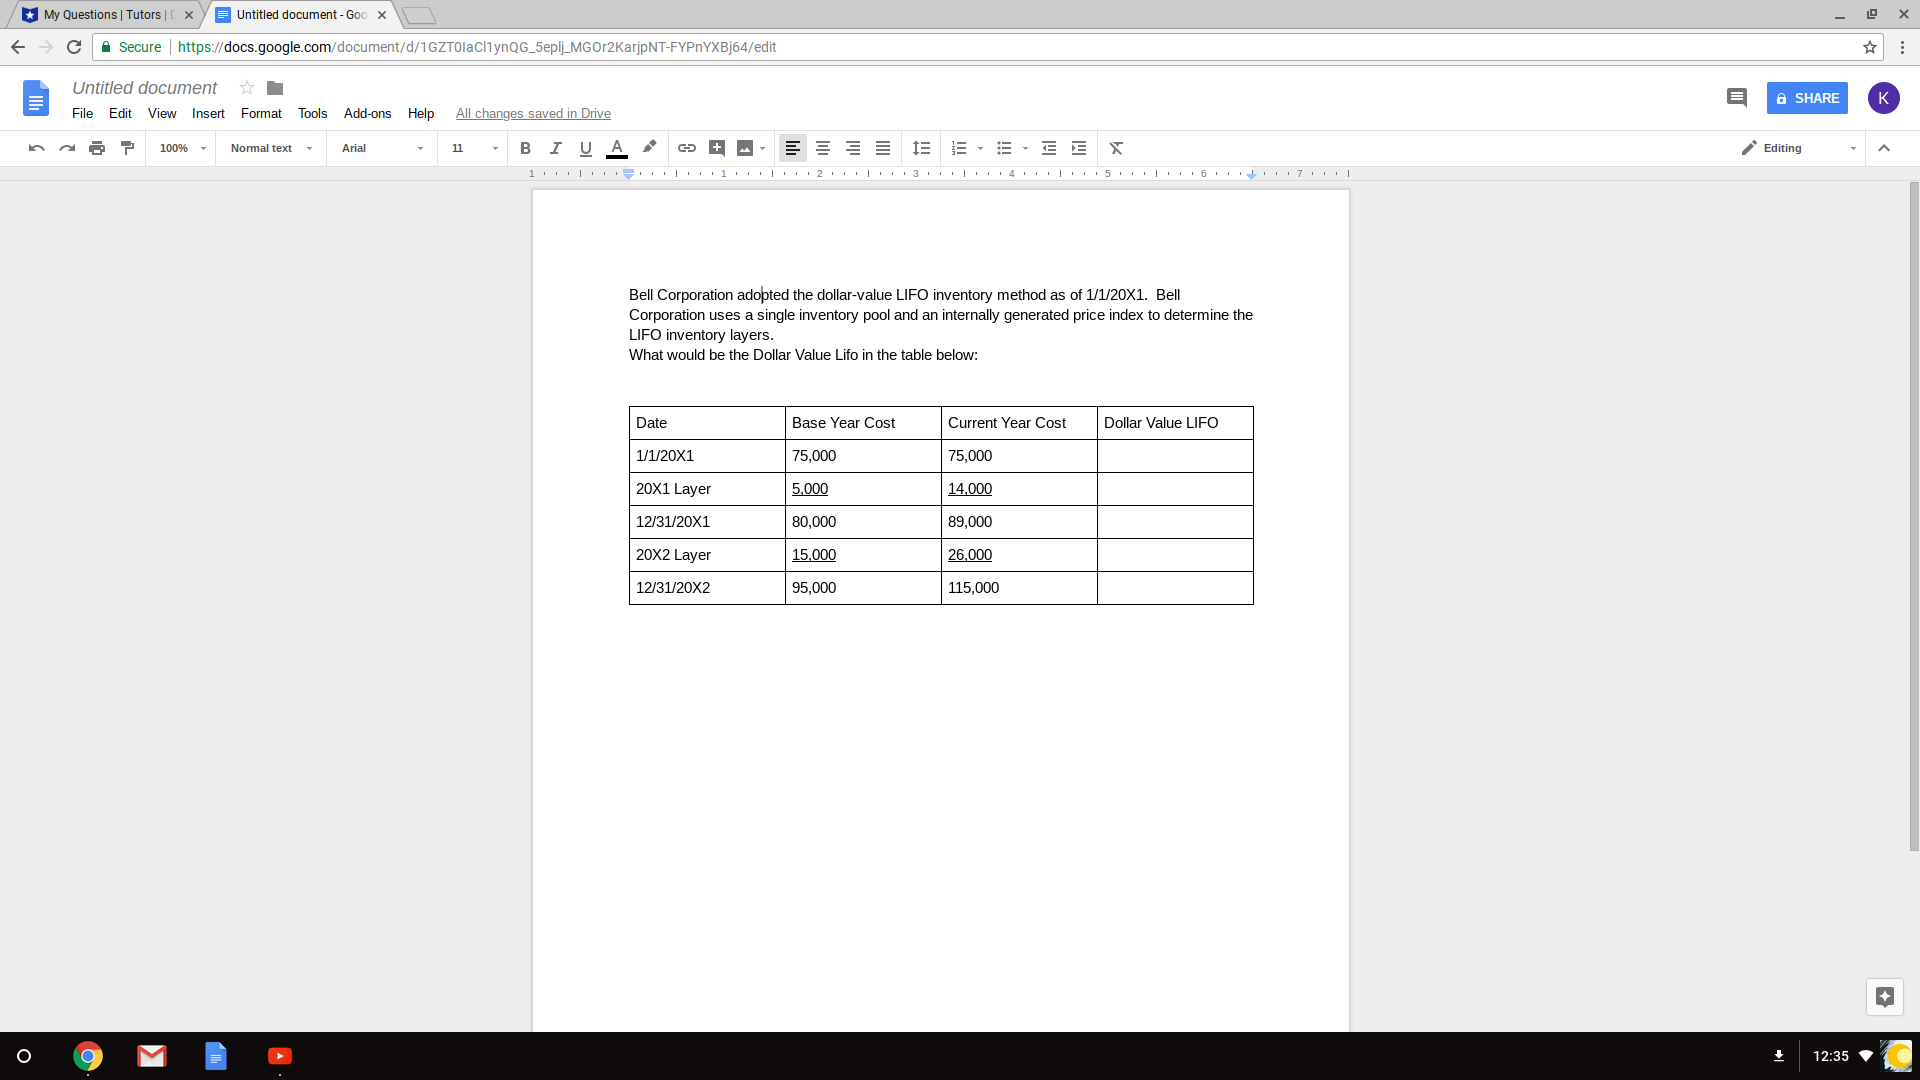
Task: Open the zoom percentage dropdown
Action: point(180,148)
